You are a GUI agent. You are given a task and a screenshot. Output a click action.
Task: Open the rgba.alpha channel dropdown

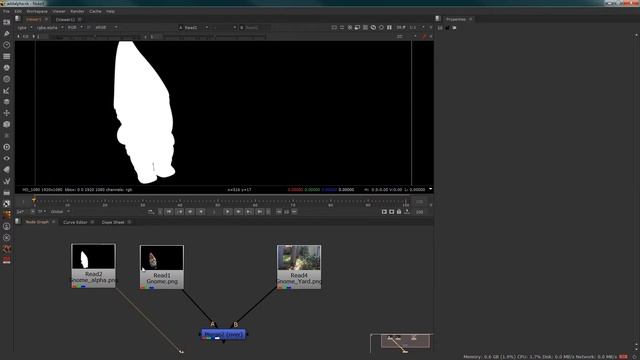click(50, 27)
